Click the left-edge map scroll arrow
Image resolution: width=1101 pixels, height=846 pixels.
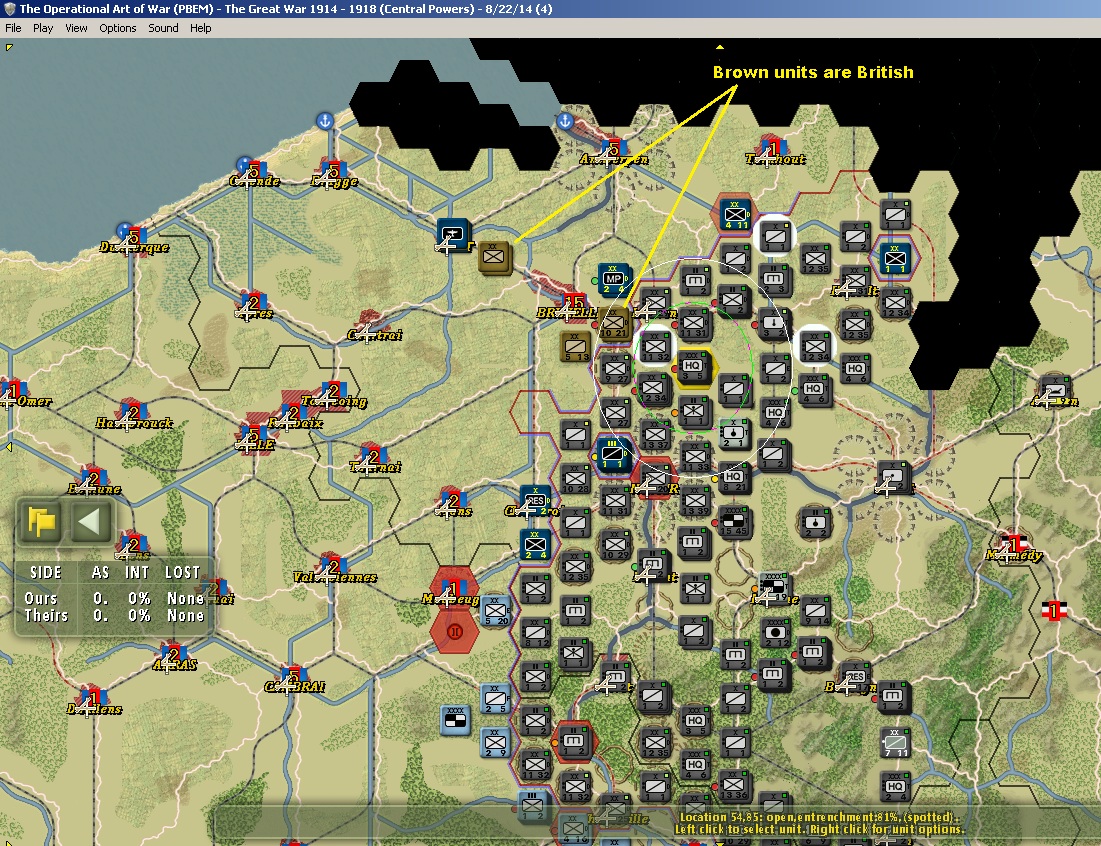click(8, 447)
